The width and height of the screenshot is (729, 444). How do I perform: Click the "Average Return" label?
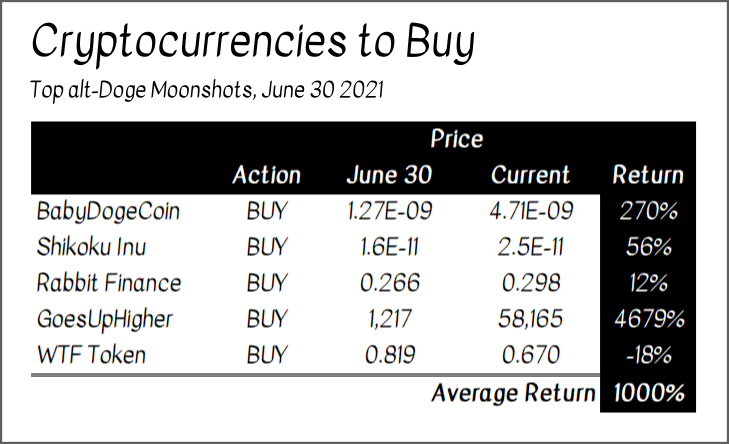click(513, 393)
